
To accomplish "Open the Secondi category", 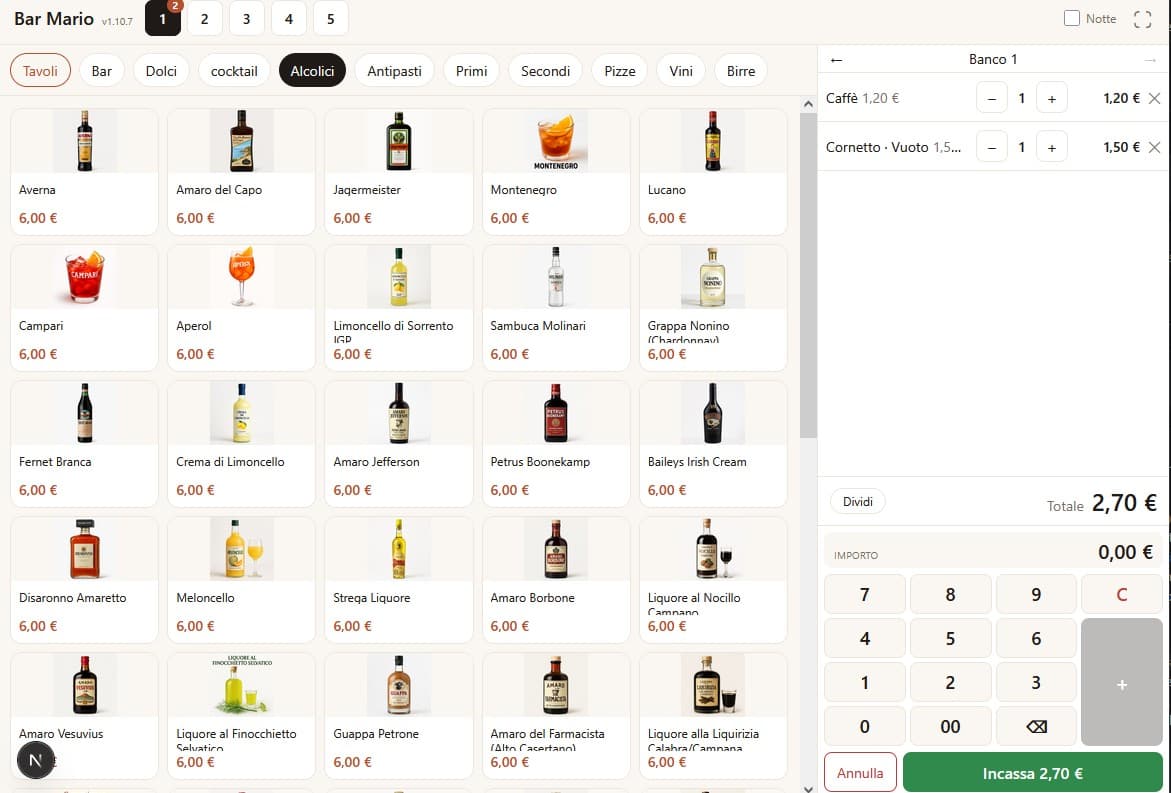I will coord(545,70).
